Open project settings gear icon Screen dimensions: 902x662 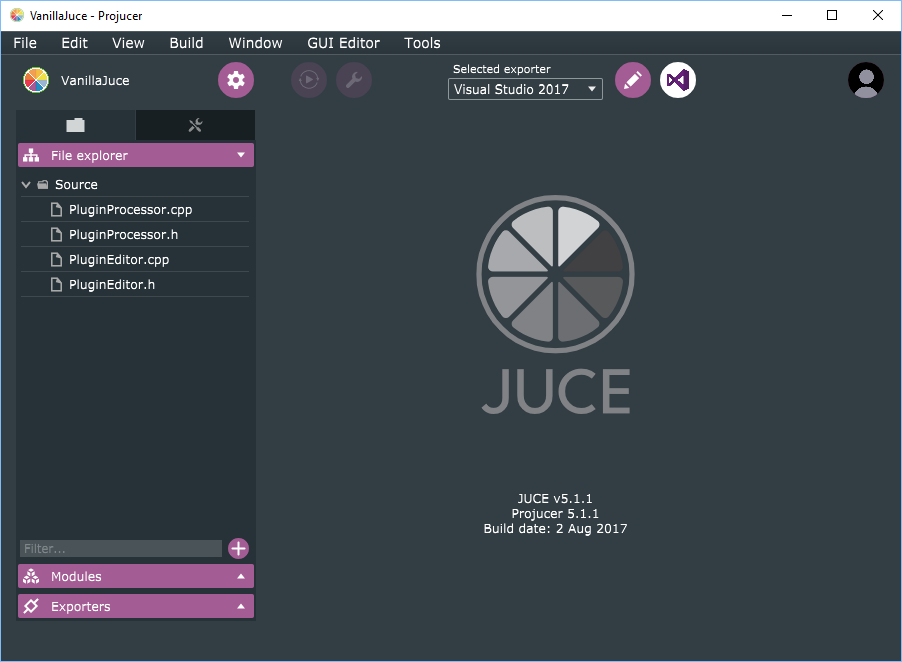[236, 80]
